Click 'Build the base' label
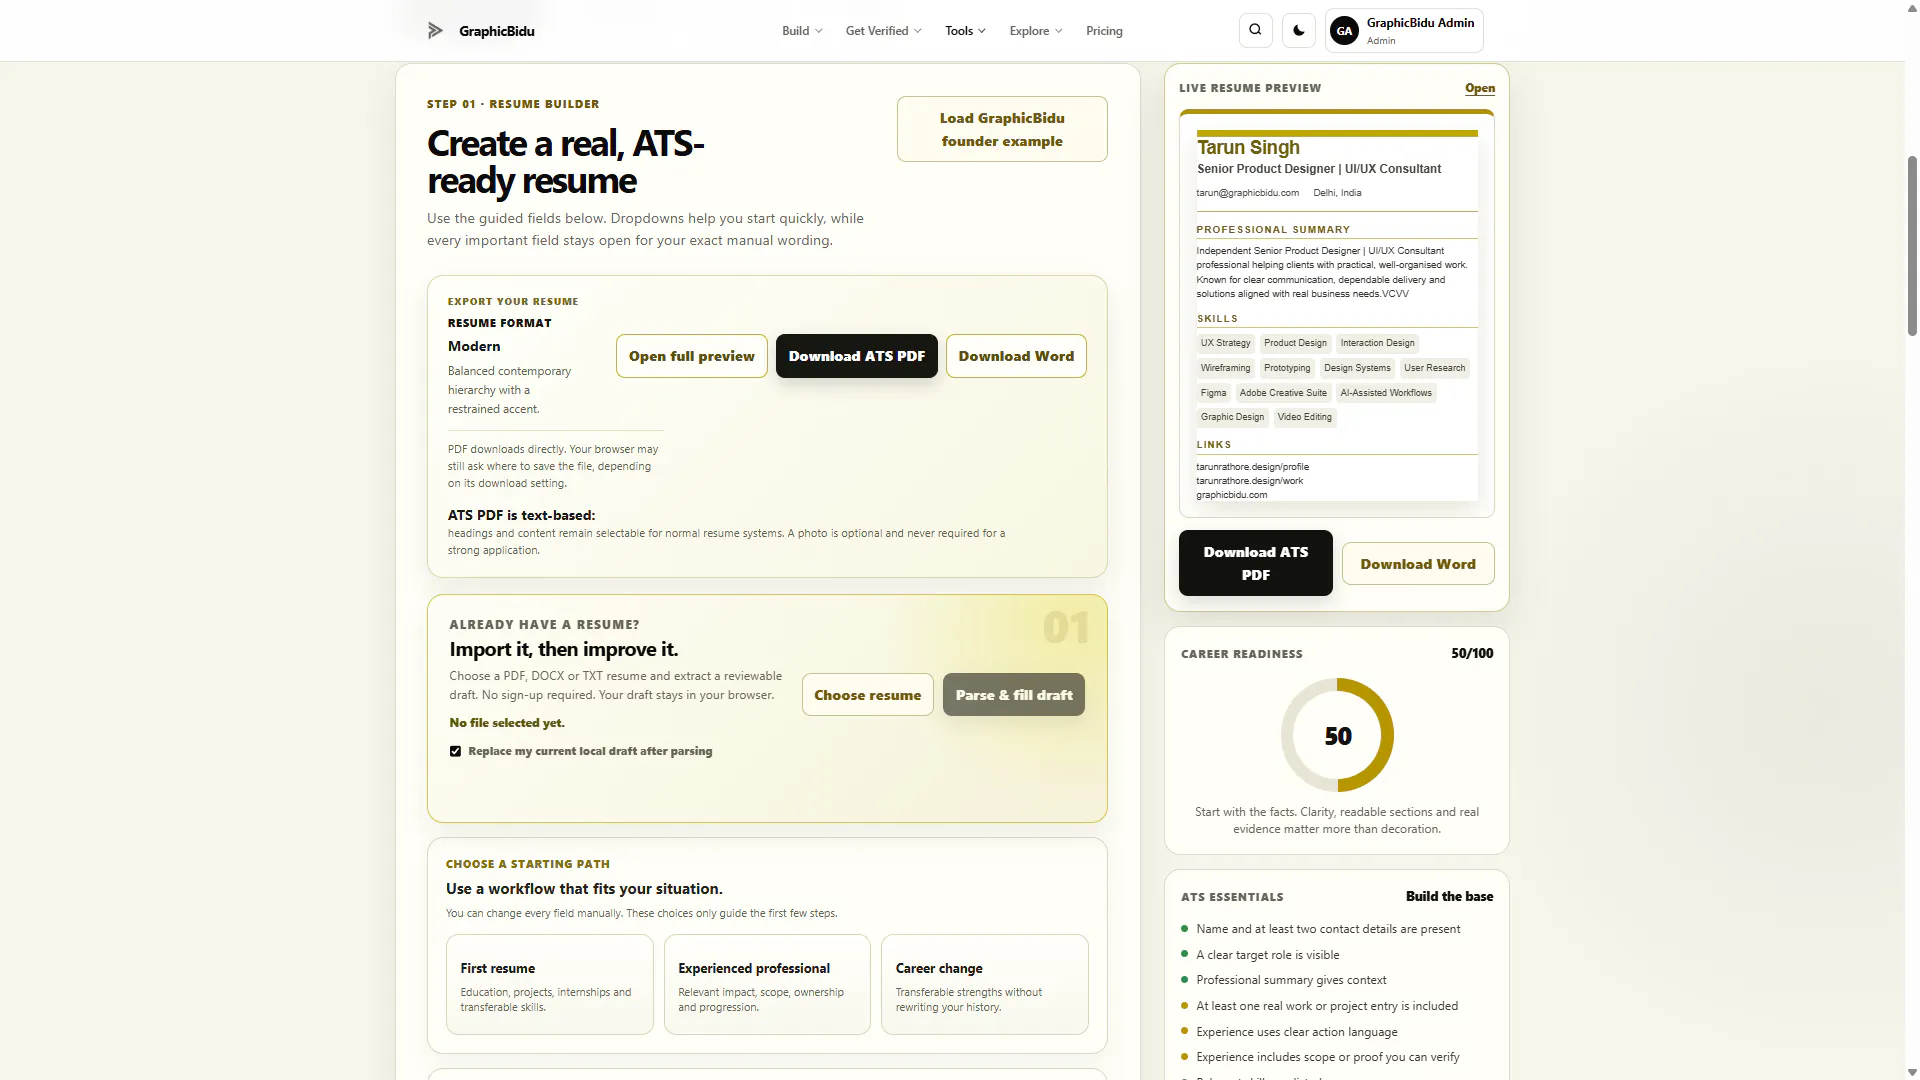The image size is (1920, 1080). click(1449, 896)
